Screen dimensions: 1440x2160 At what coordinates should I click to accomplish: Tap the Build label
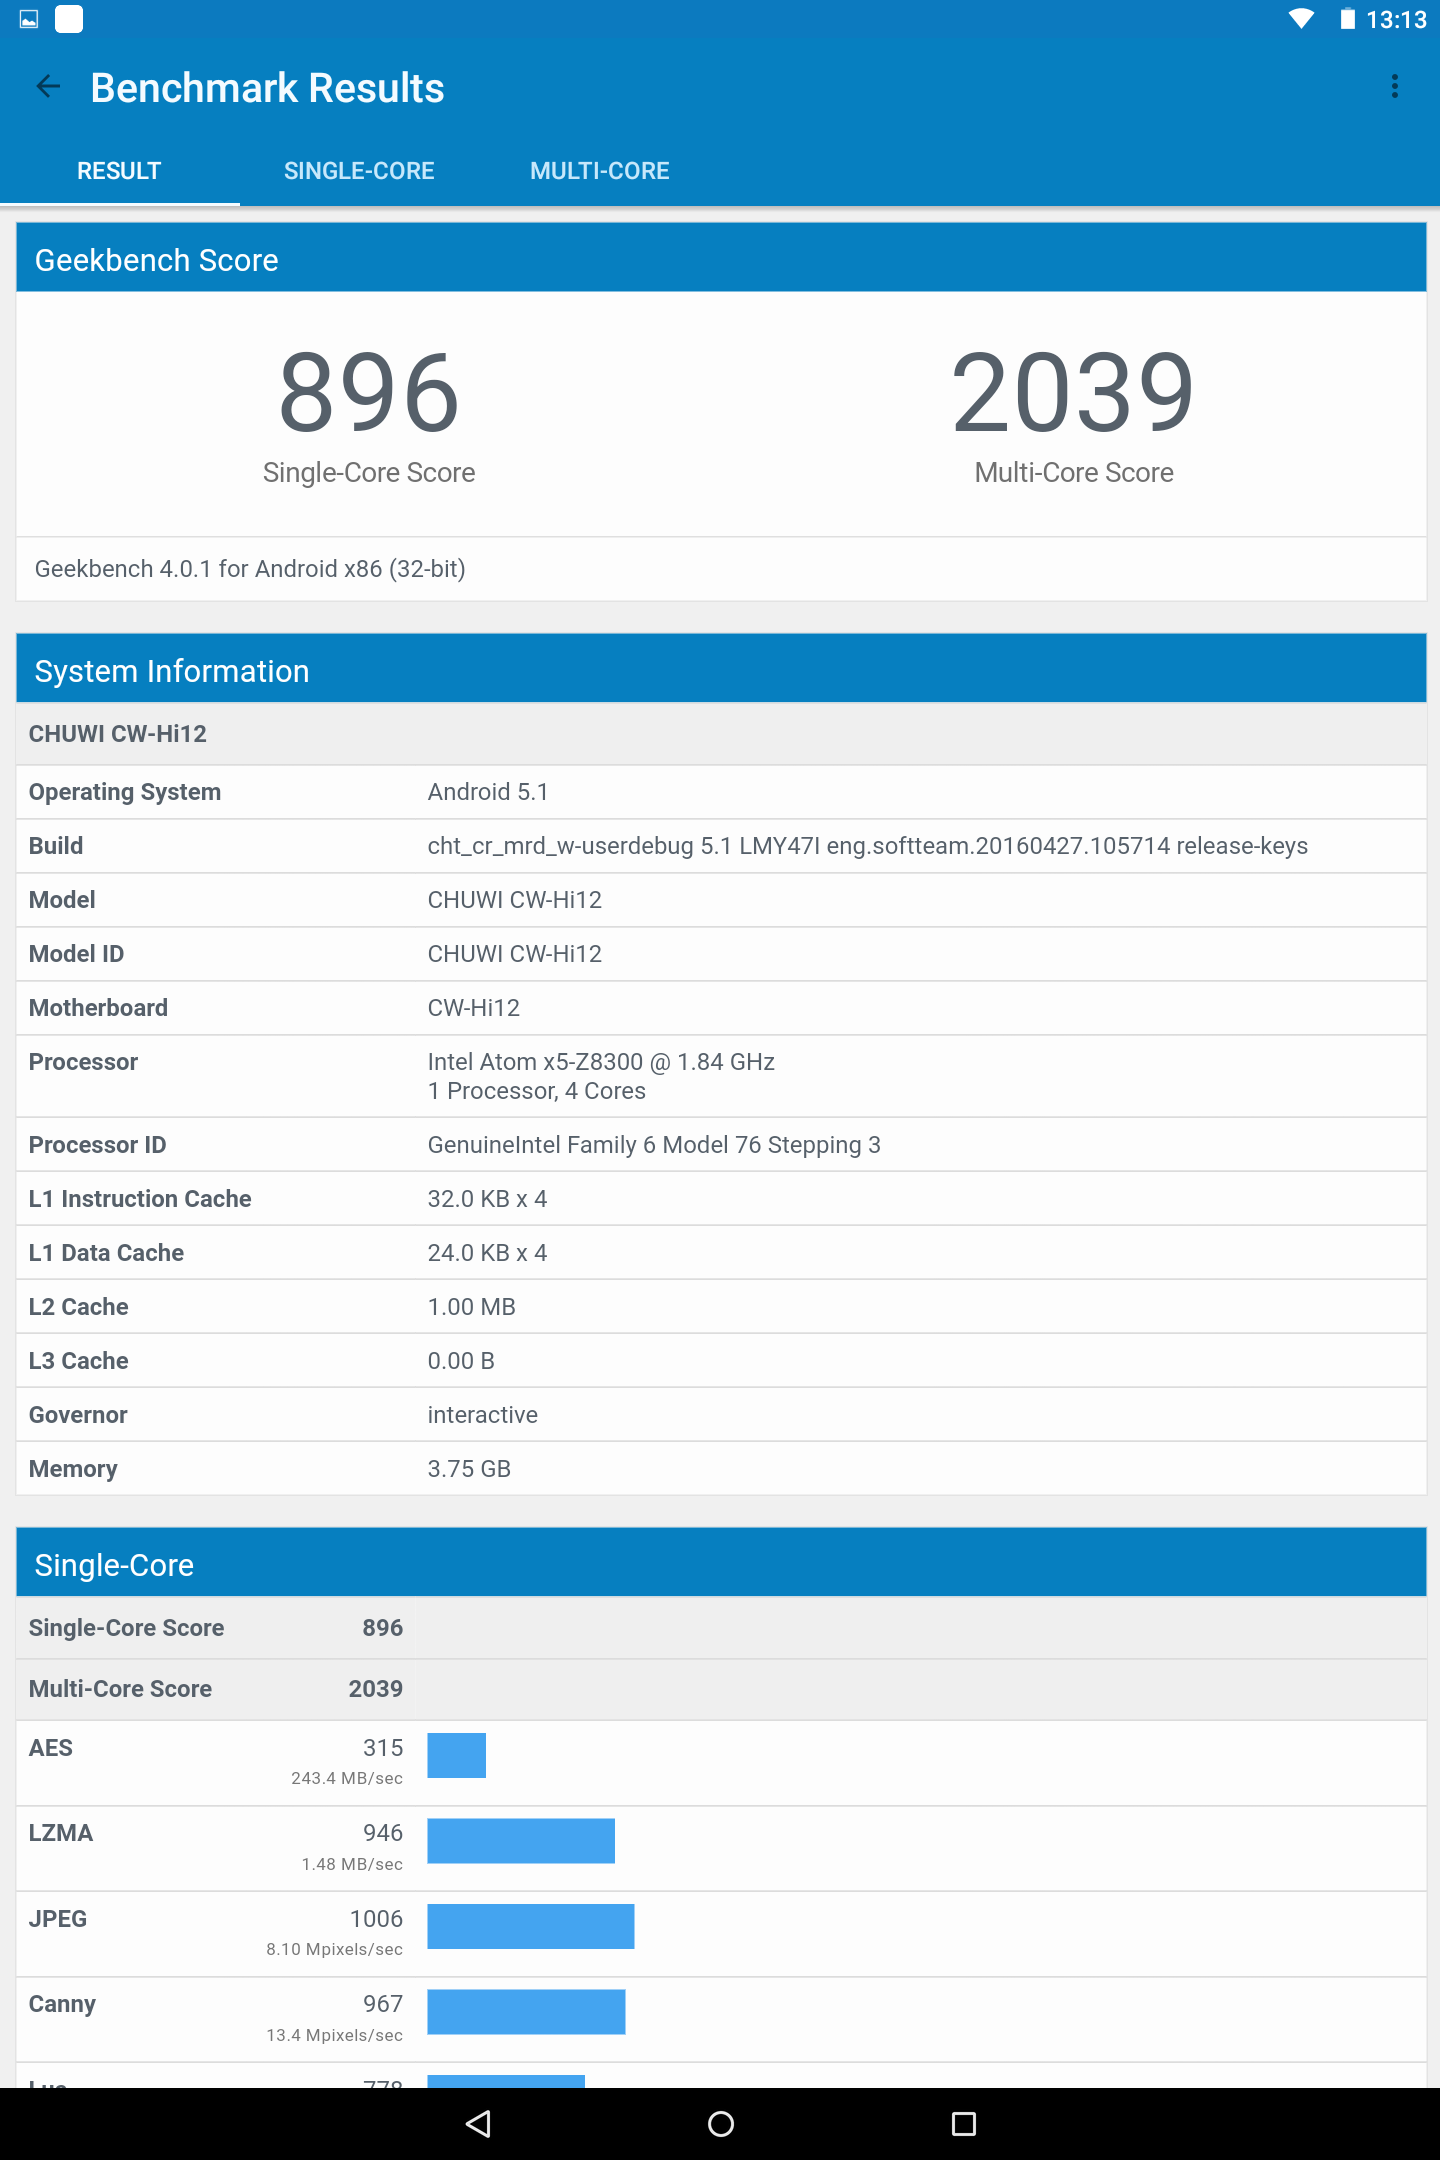coord(56,846)
